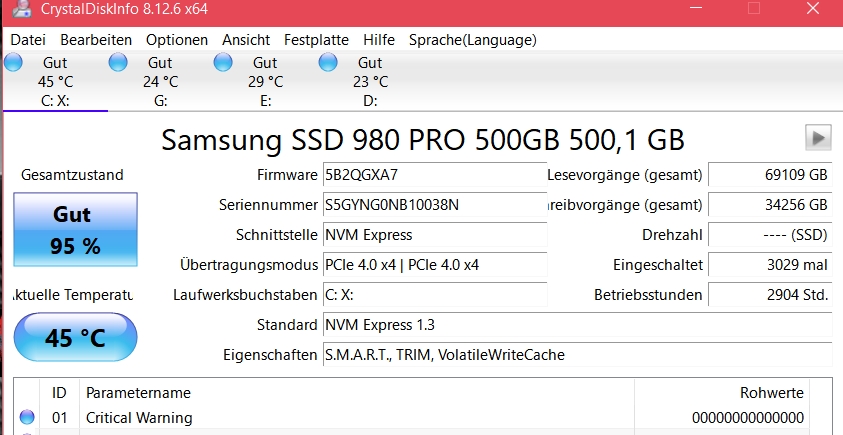This screenshot has height=435, width=843.
Task: Select the E: drive at 29 °C
Action: point(266,82)
